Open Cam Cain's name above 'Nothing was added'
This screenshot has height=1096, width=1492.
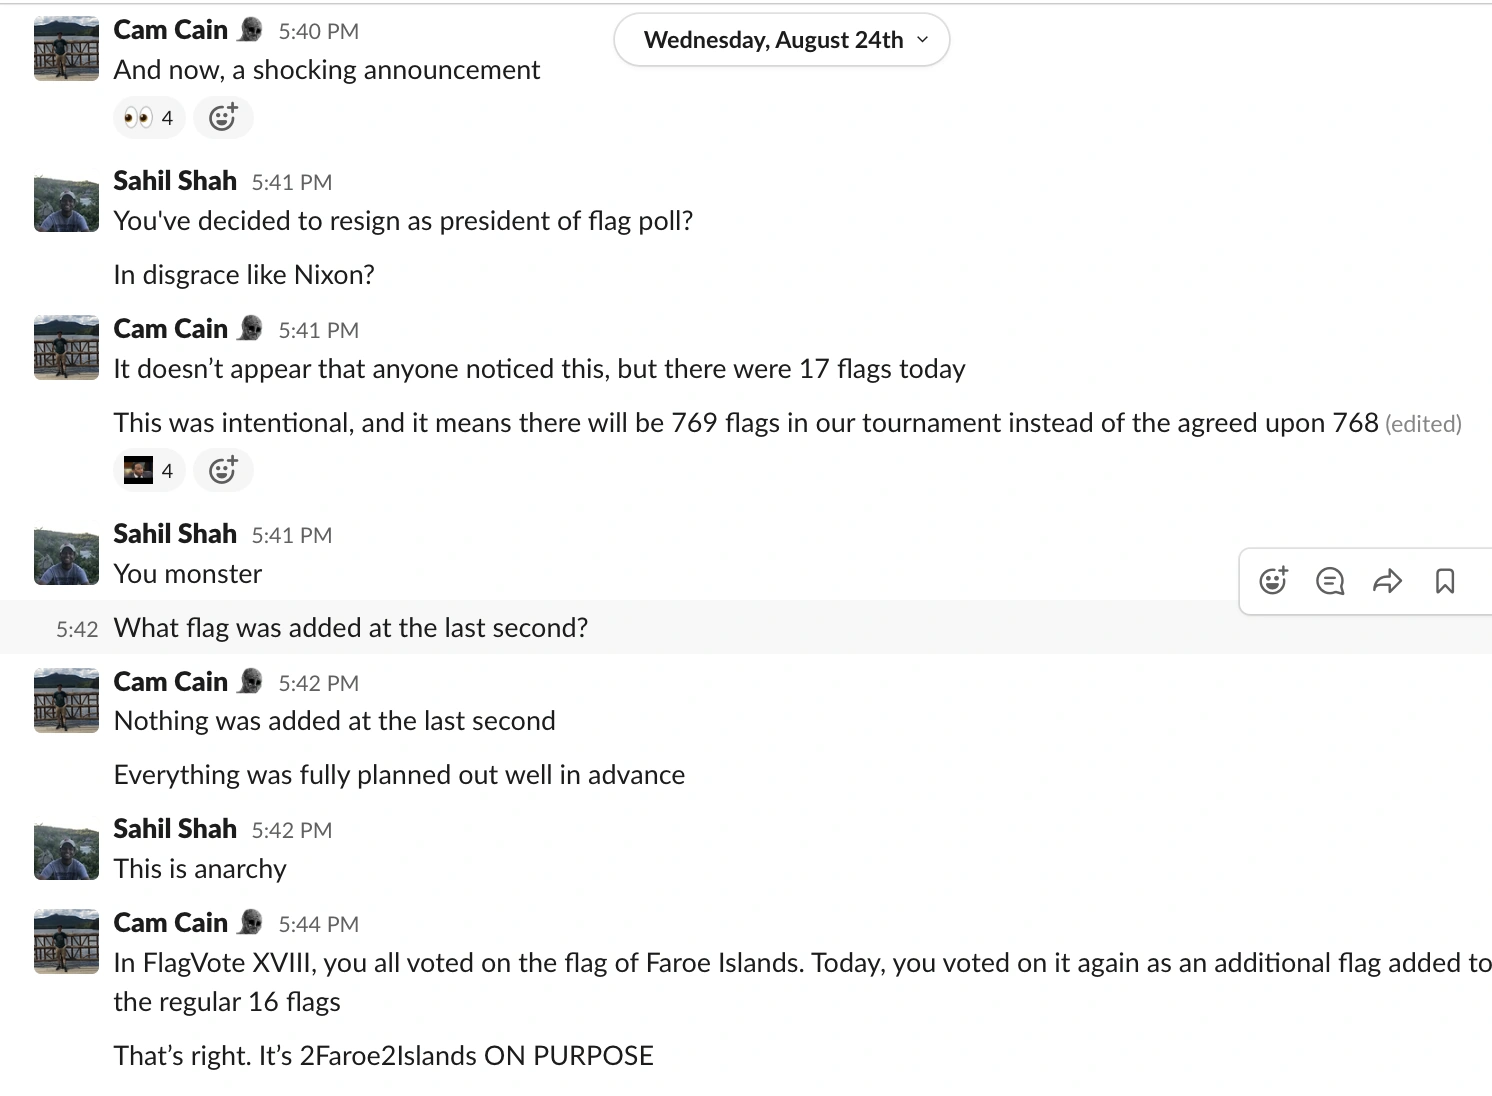171,682
